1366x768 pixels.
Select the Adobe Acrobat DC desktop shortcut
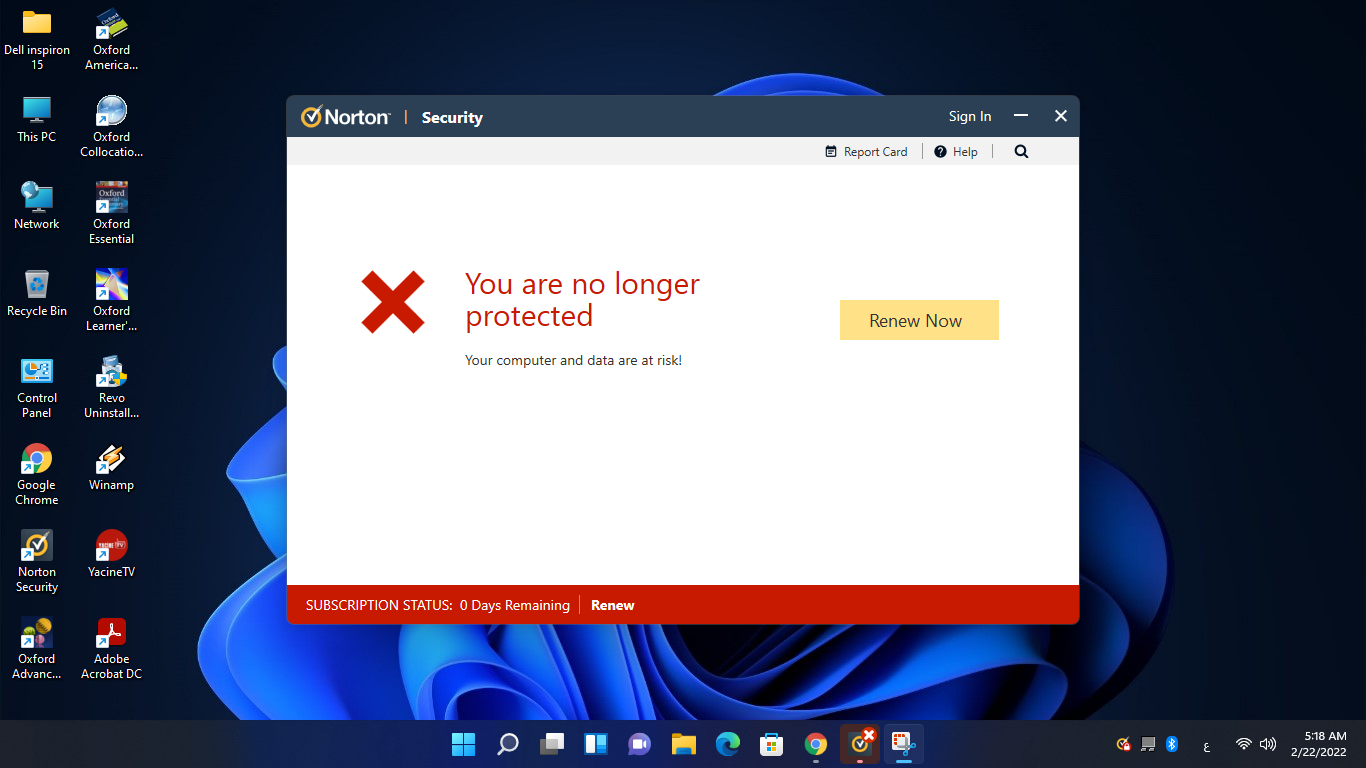tap(112, 649)
